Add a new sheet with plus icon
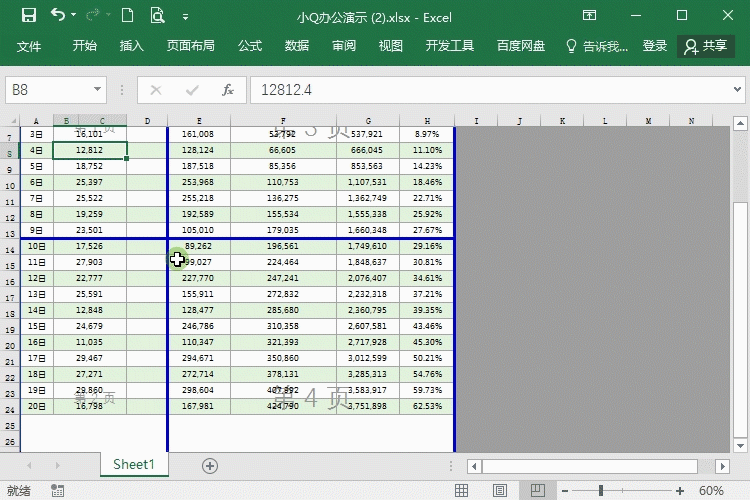 pos(210,466)
